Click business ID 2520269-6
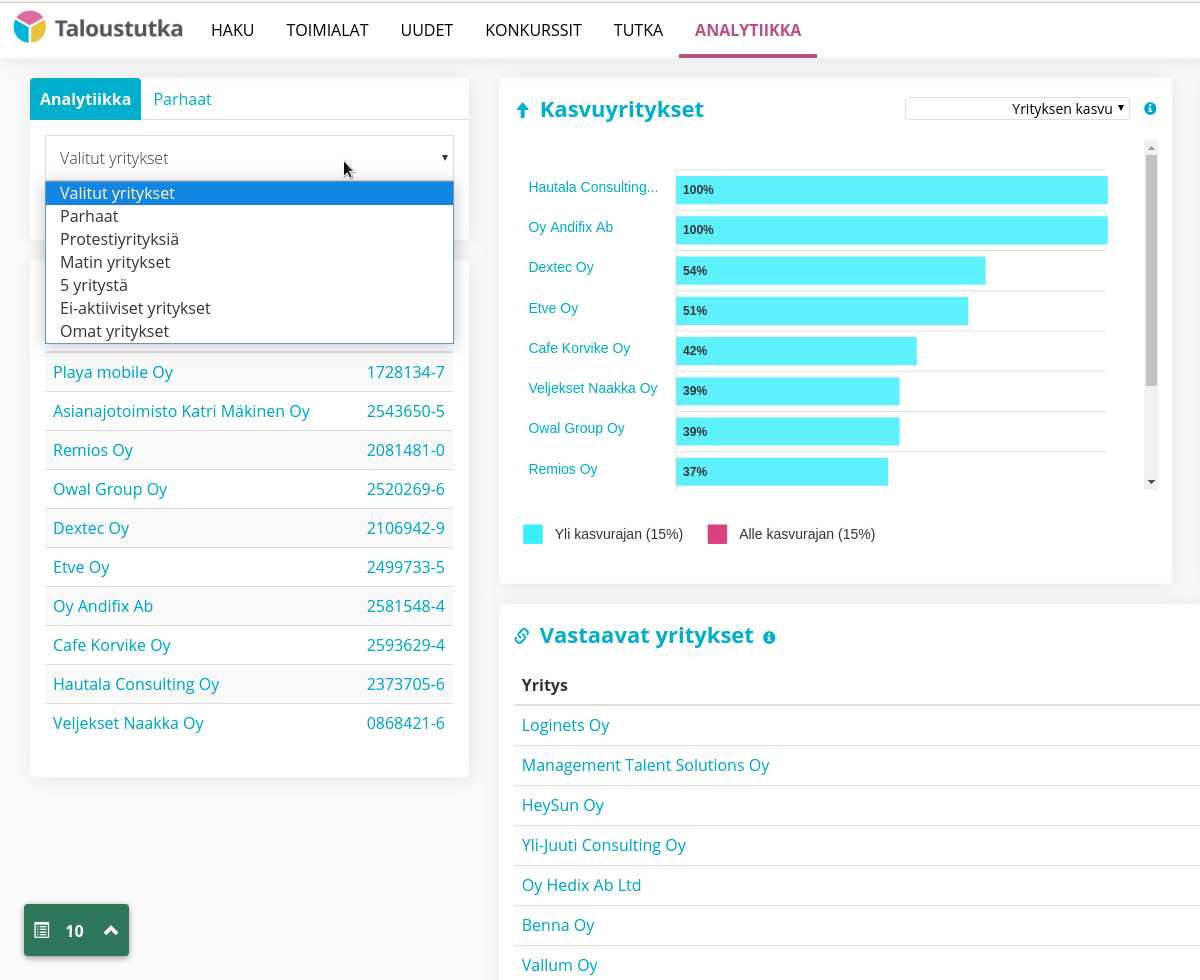This screenshot has width=1200, height=980. [x=405, y=489]
